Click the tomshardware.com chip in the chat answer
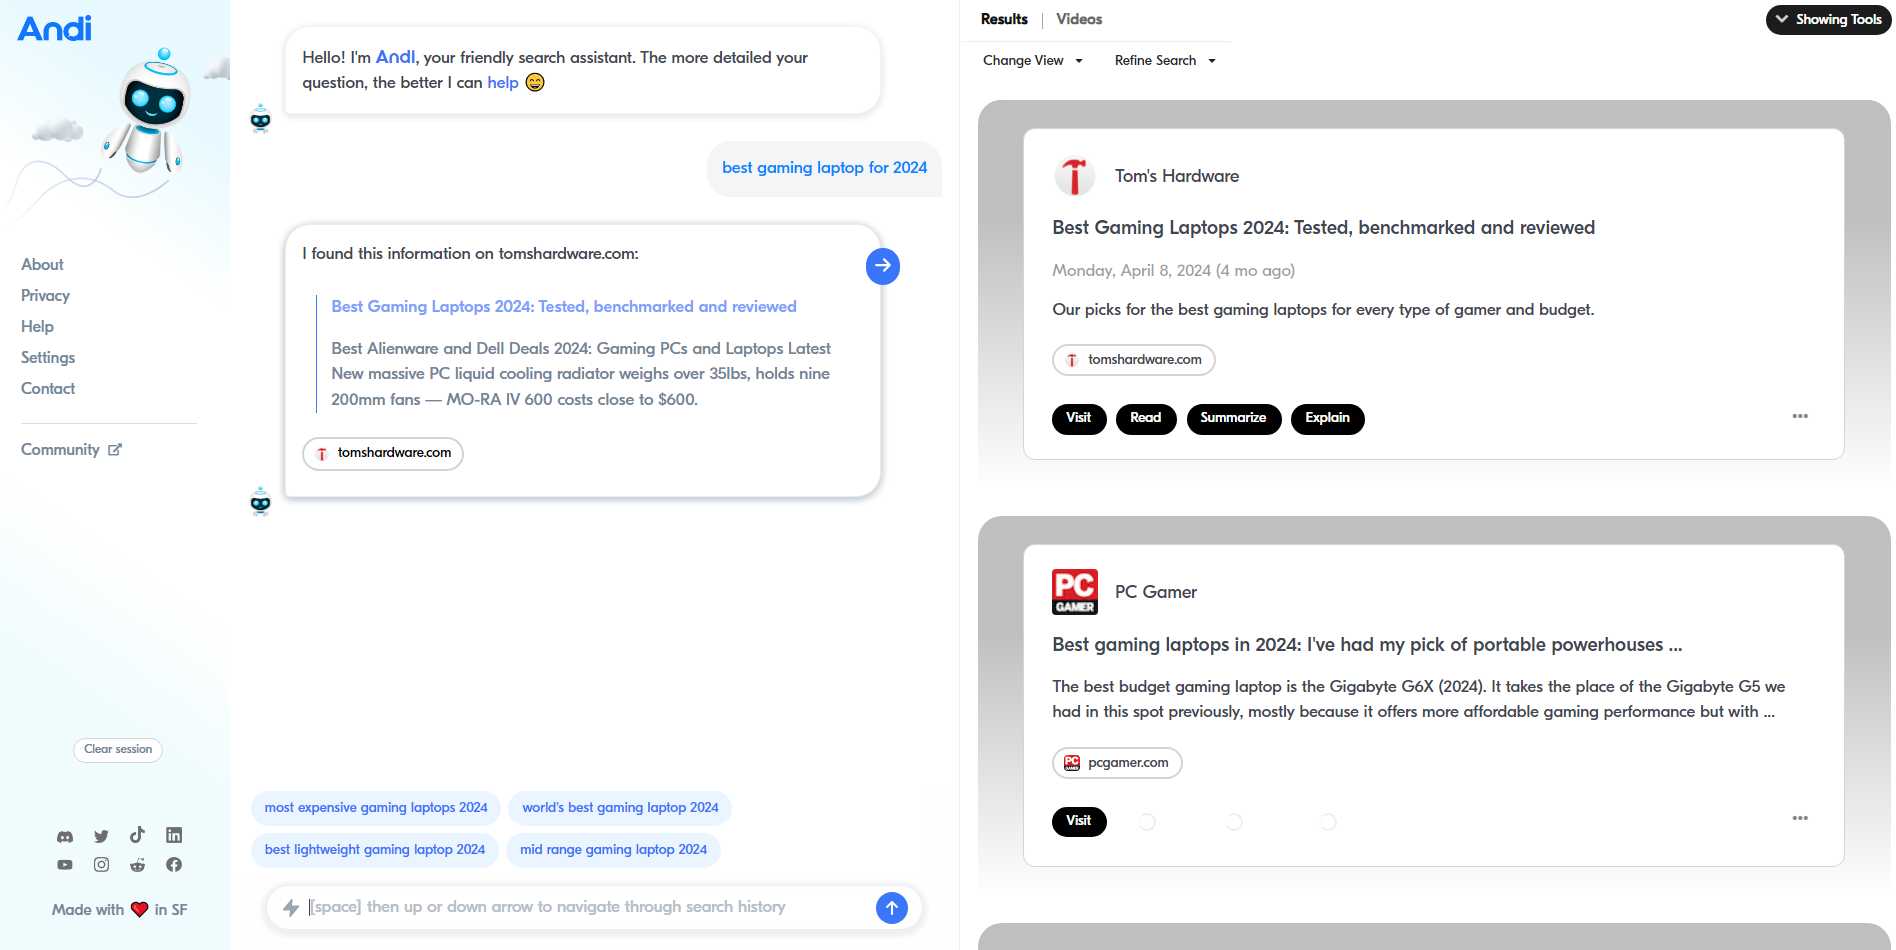1896x950 pixels. tap(383, 453)
